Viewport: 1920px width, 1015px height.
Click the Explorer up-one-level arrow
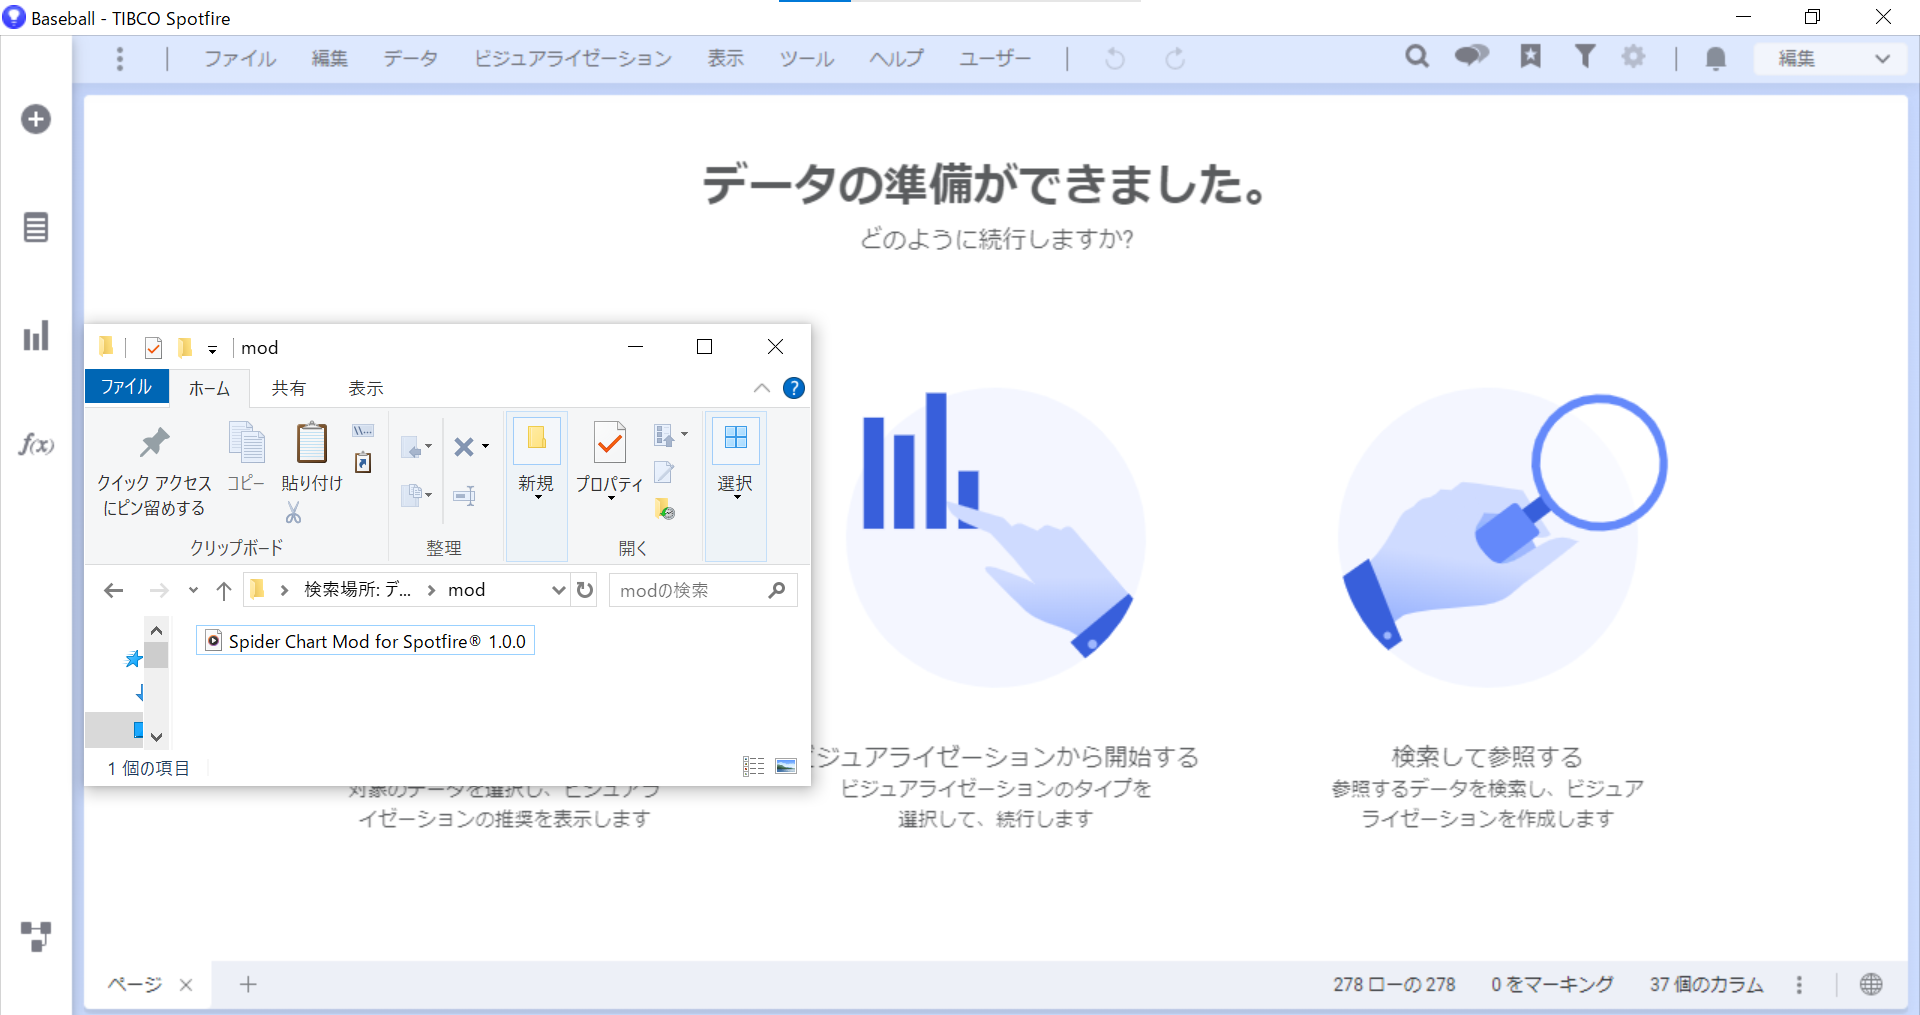click(x=224, y=591)
